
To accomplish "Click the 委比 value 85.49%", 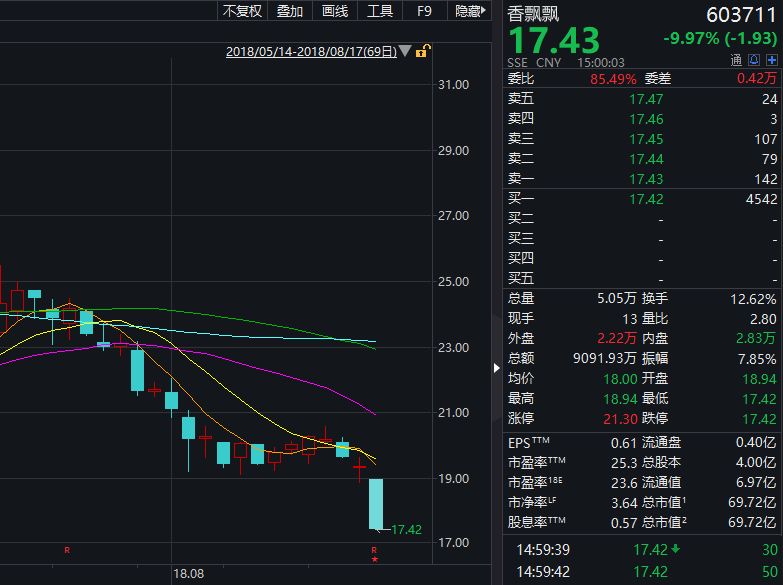I will 613,78.
